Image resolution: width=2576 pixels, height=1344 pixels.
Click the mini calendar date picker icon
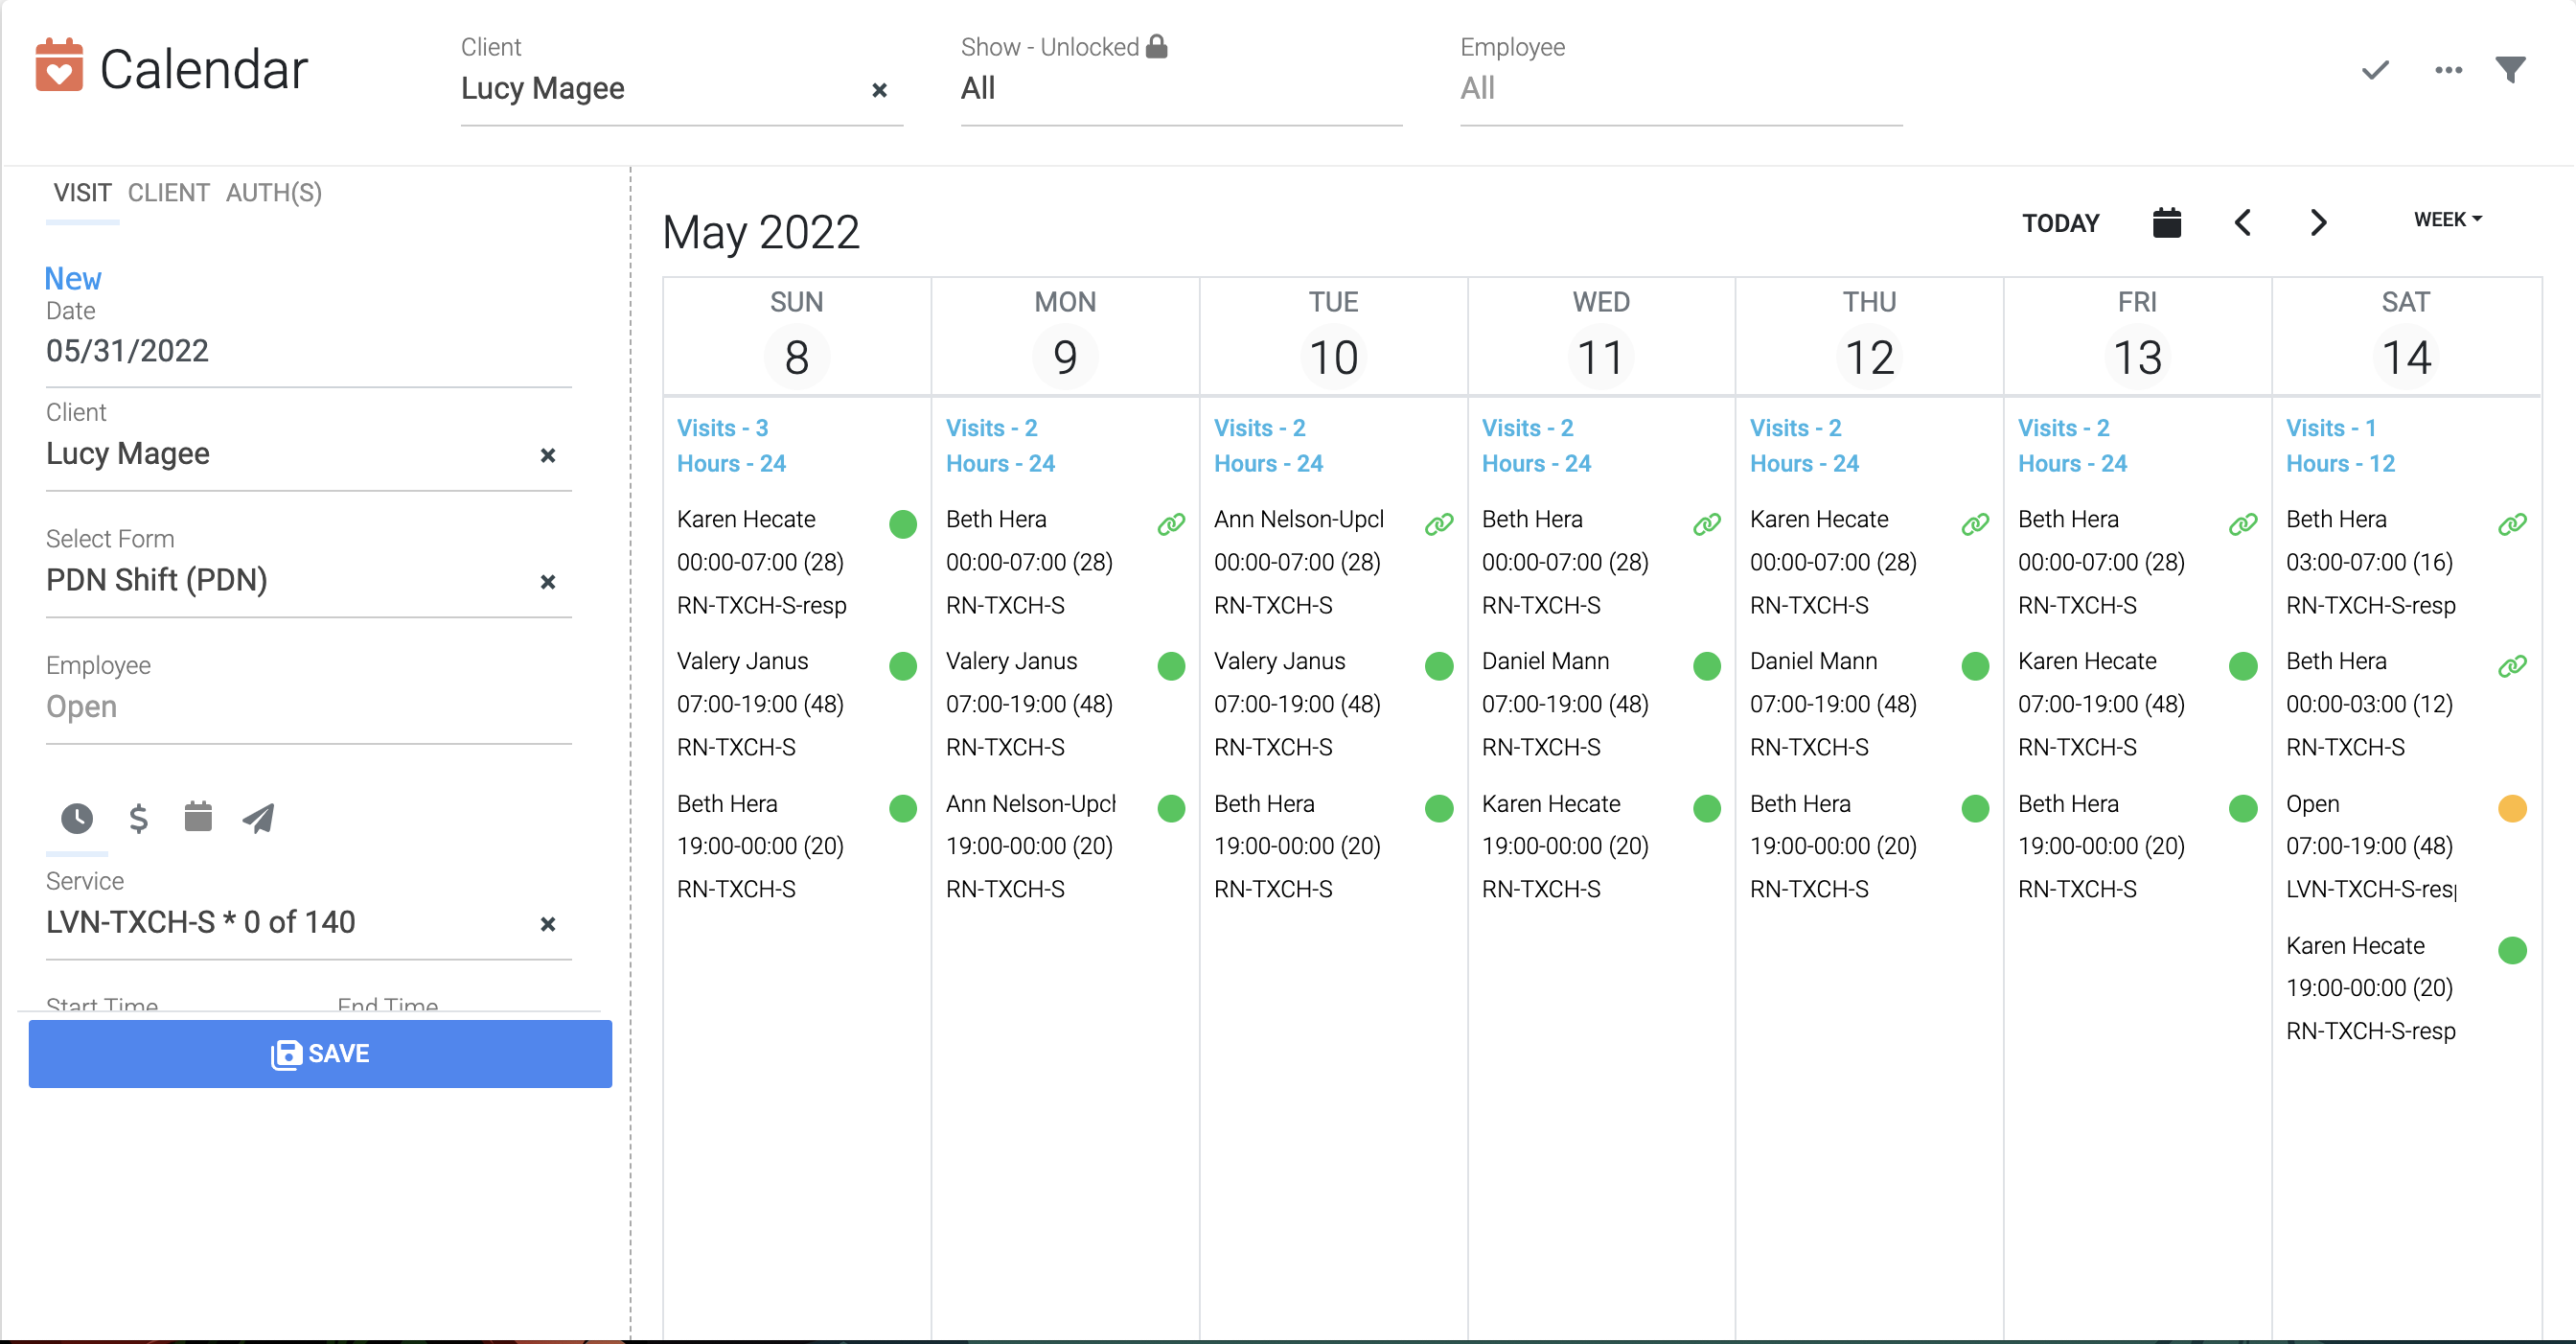pyautogui.click(x=2167, y=221)
